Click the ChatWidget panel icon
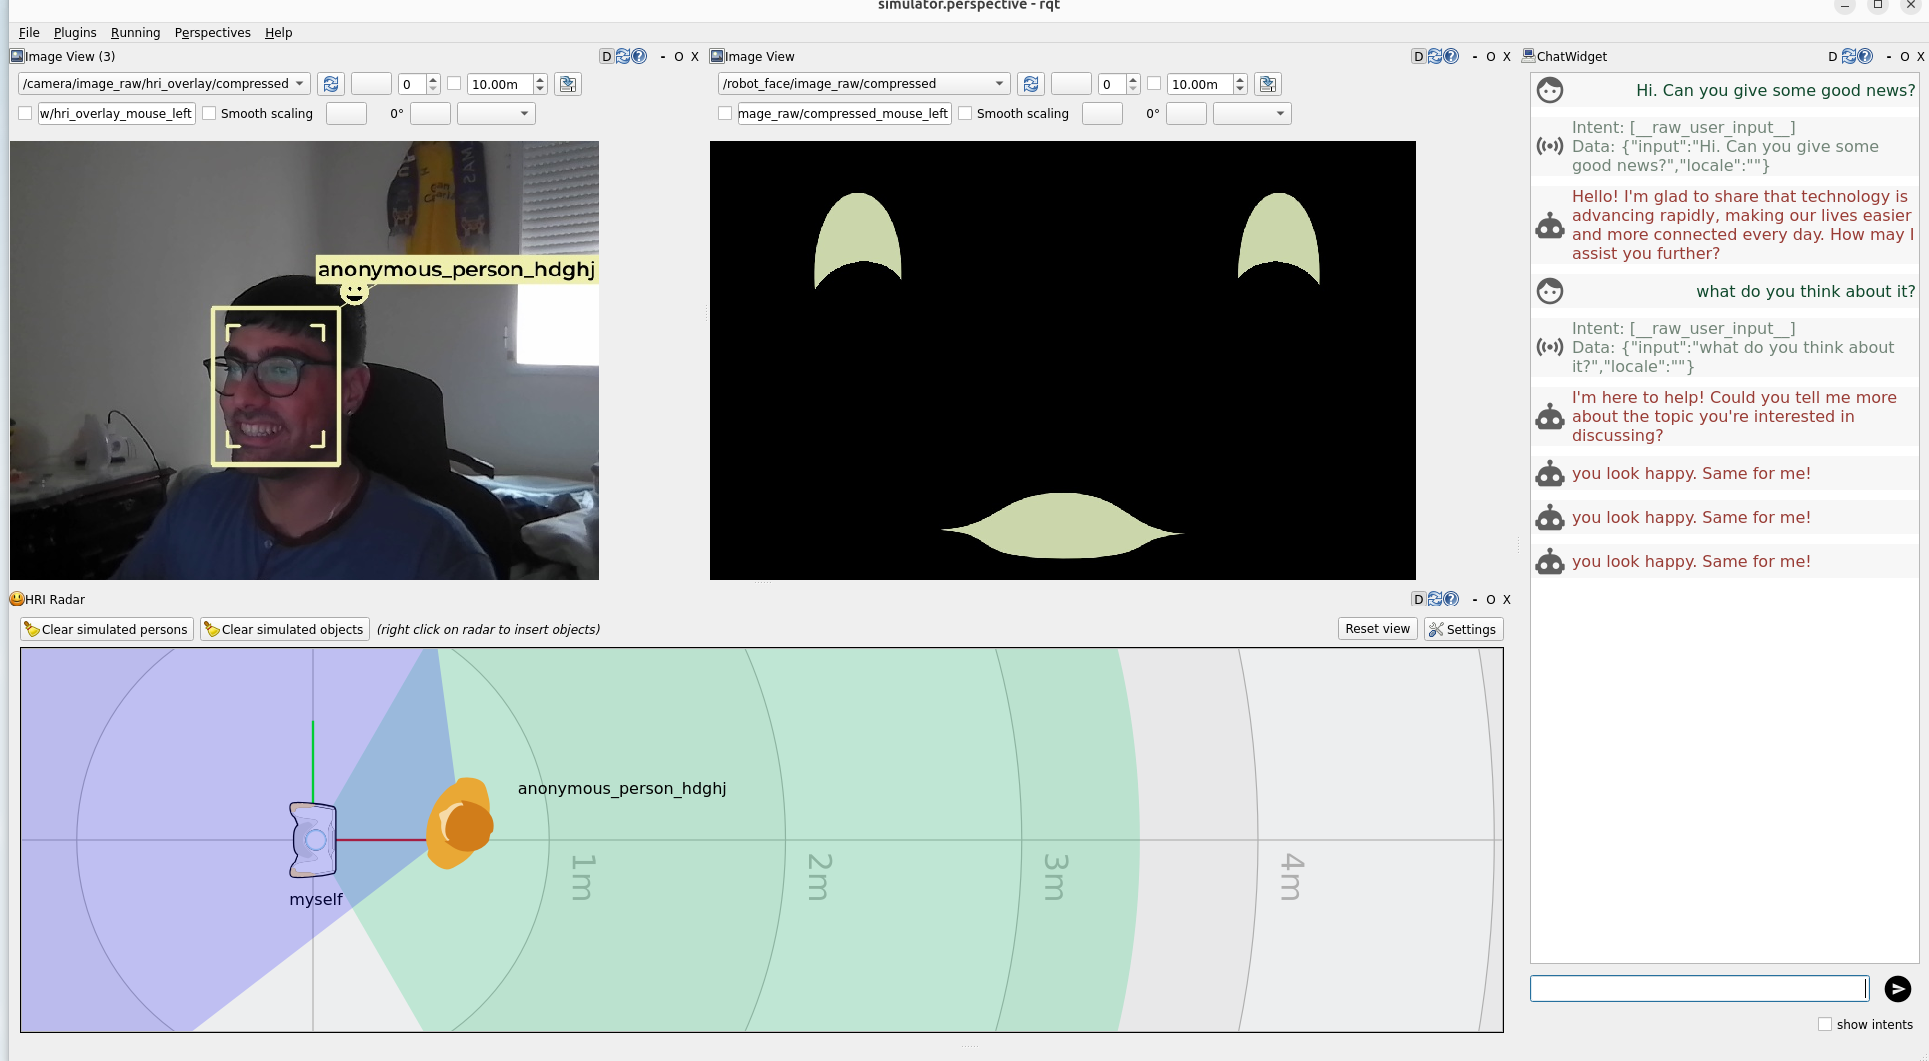 (1528, 56)
